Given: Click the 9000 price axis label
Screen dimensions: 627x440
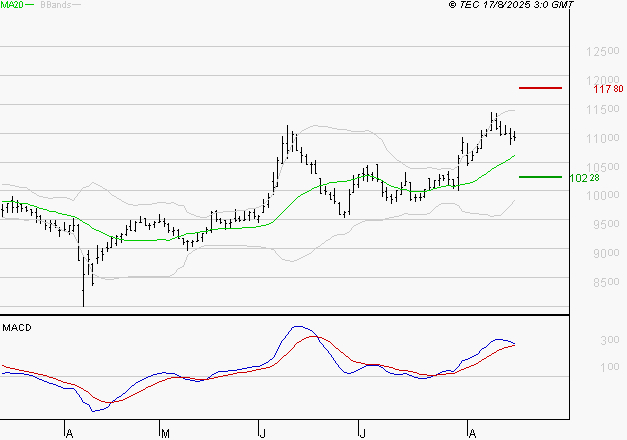Looking at the screenshot, I should coord(606,253).
